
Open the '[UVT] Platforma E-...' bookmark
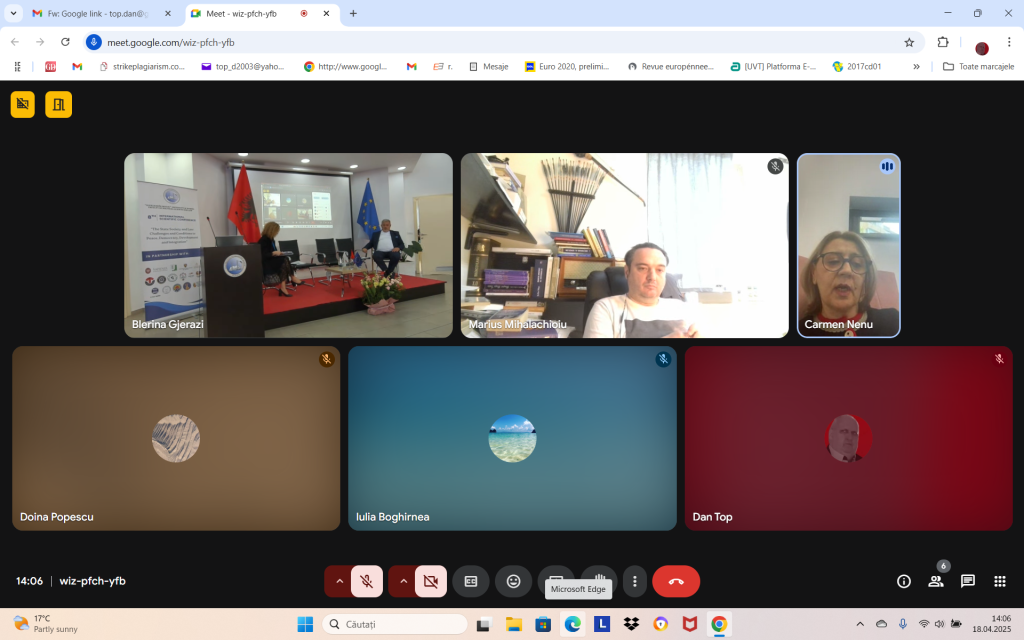[x=773, y=67]
